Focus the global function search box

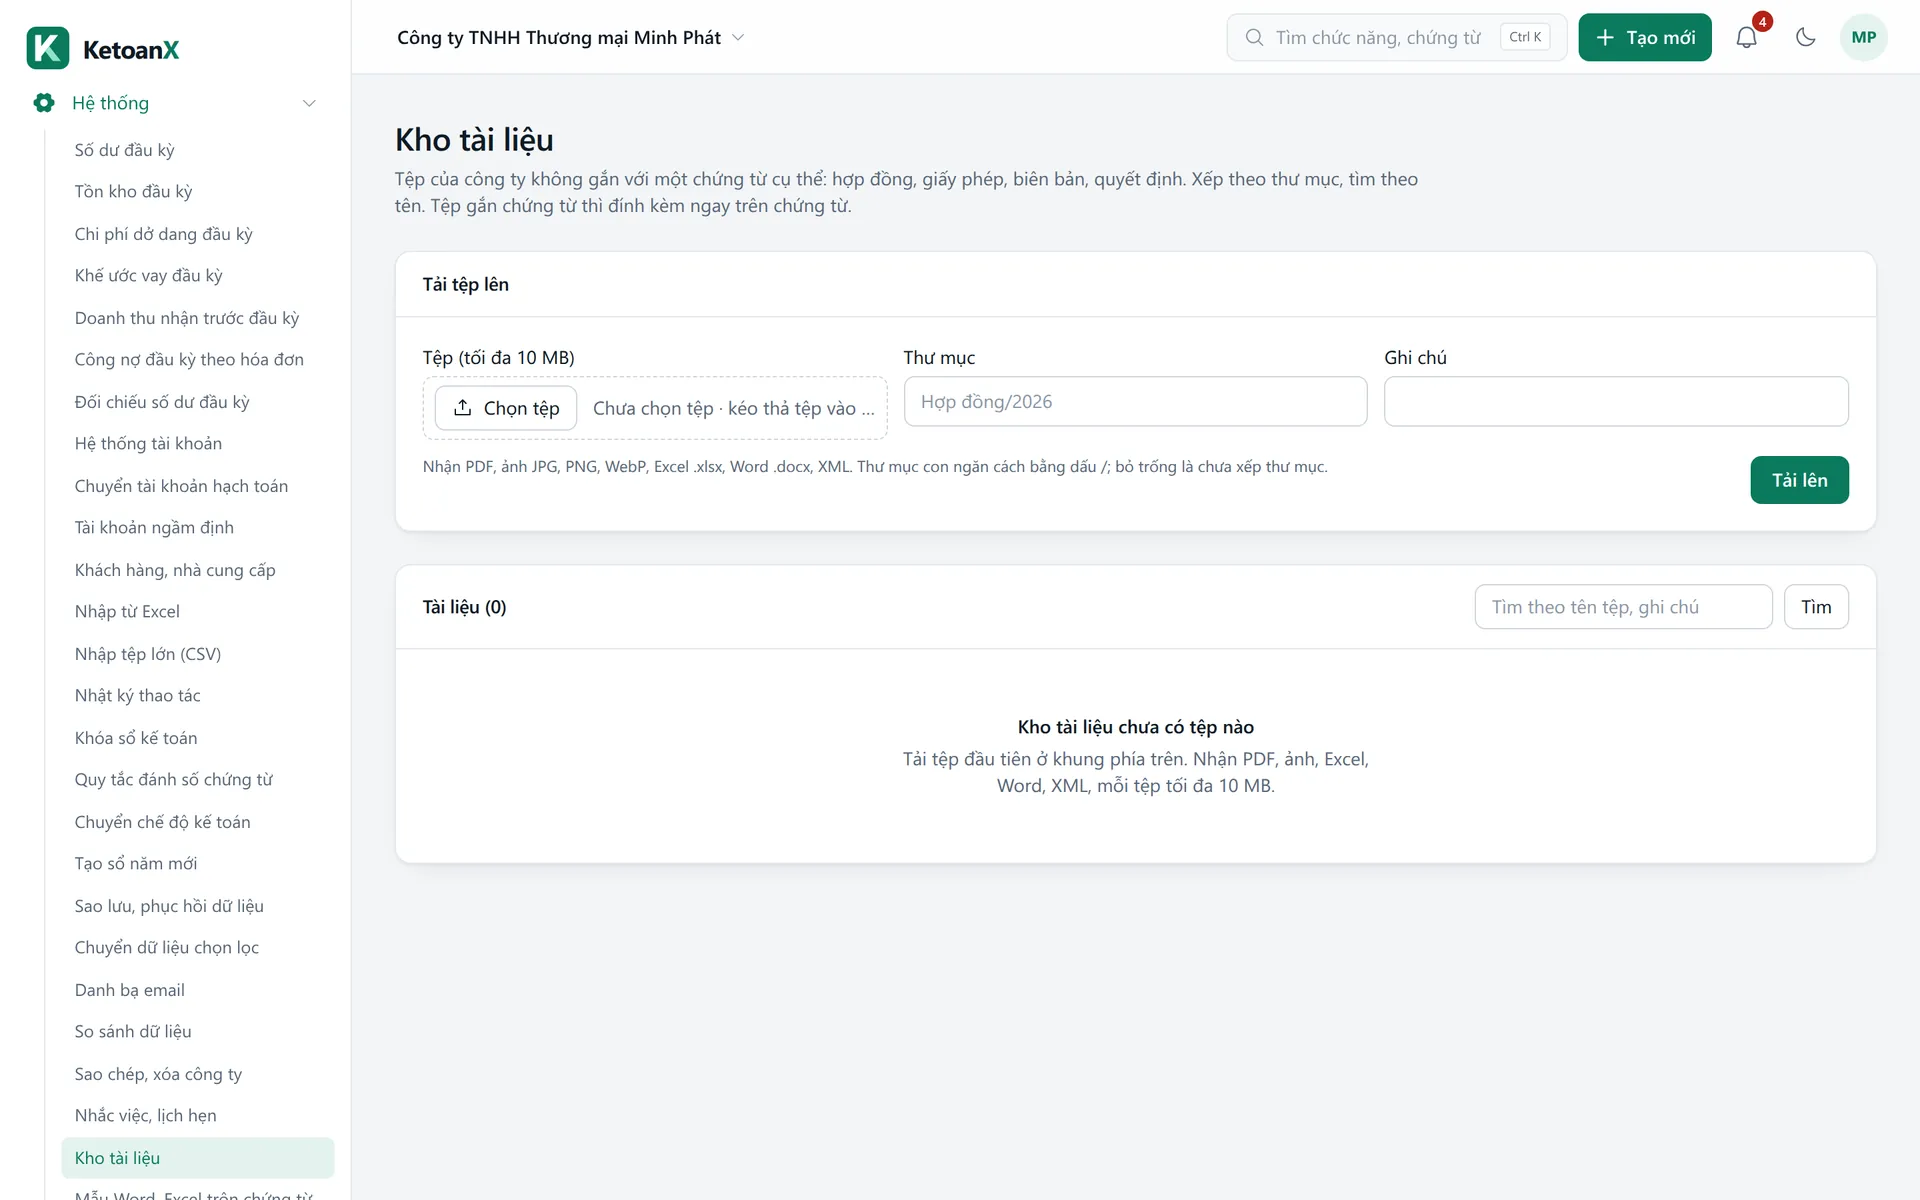[1396, 37]
